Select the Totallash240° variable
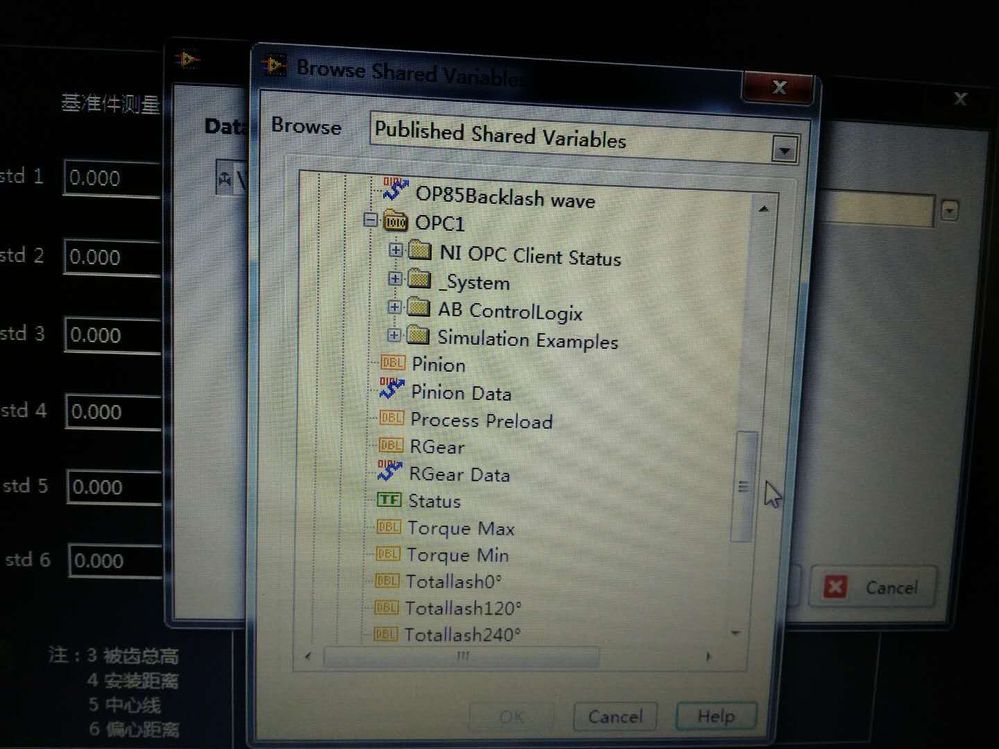The image size is (999, 749). tap(463, 635)
